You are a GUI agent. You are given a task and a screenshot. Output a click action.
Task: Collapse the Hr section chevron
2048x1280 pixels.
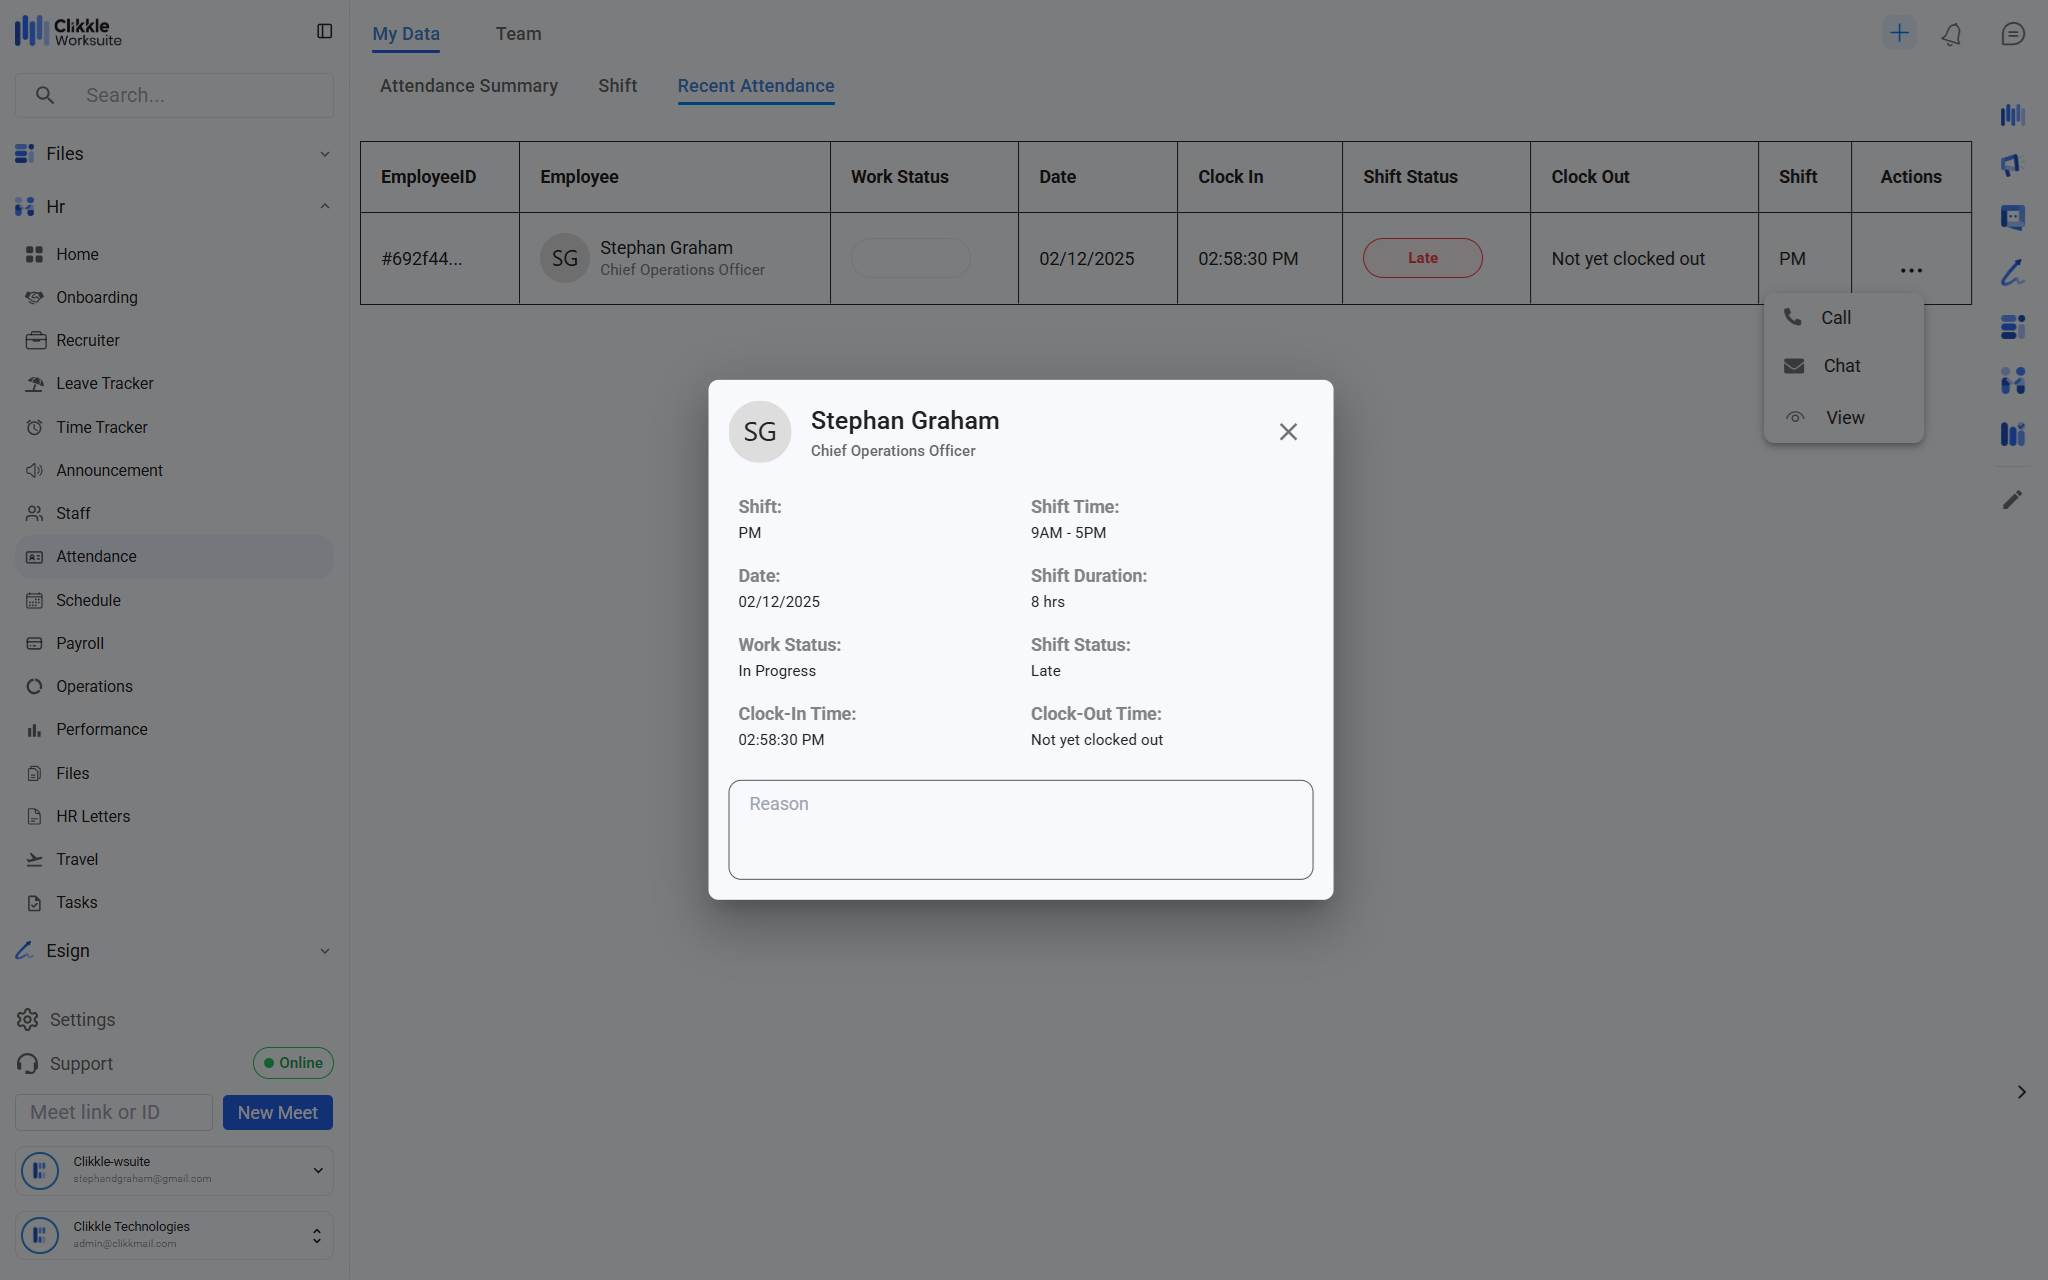pyautogui.click(x=324, y=207)
